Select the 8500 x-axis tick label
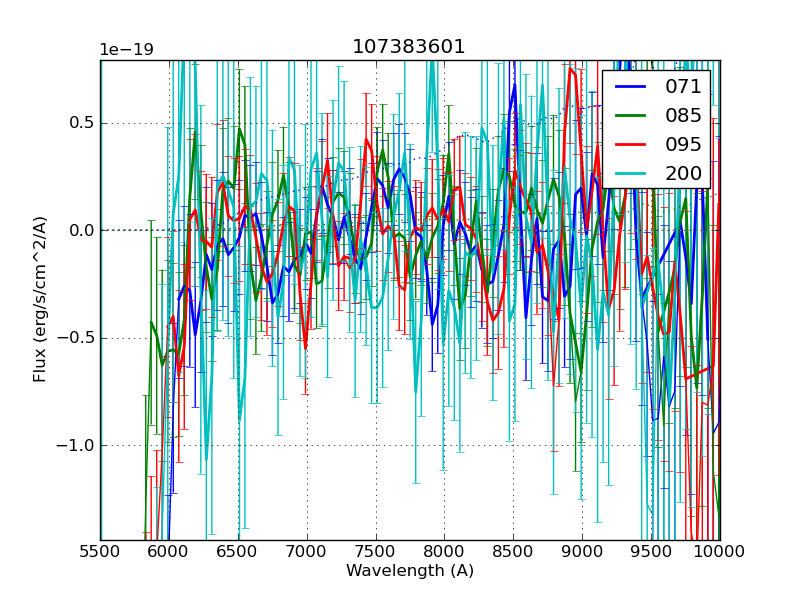800x600 pixels. click(513, 551)
